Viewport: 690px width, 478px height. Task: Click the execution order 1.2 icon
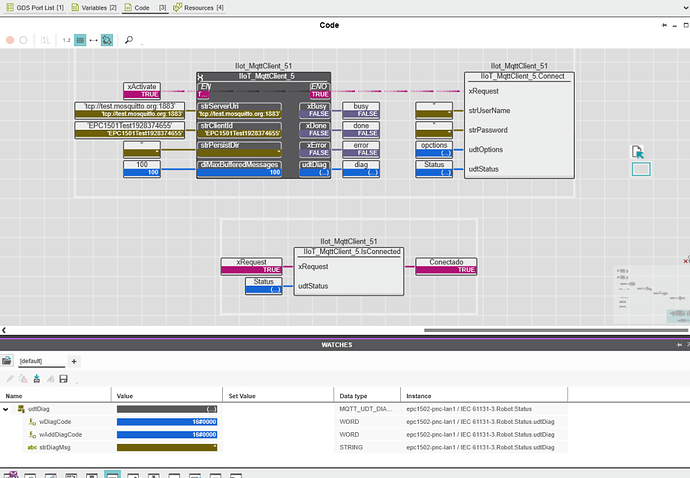(x=66, y=40)
